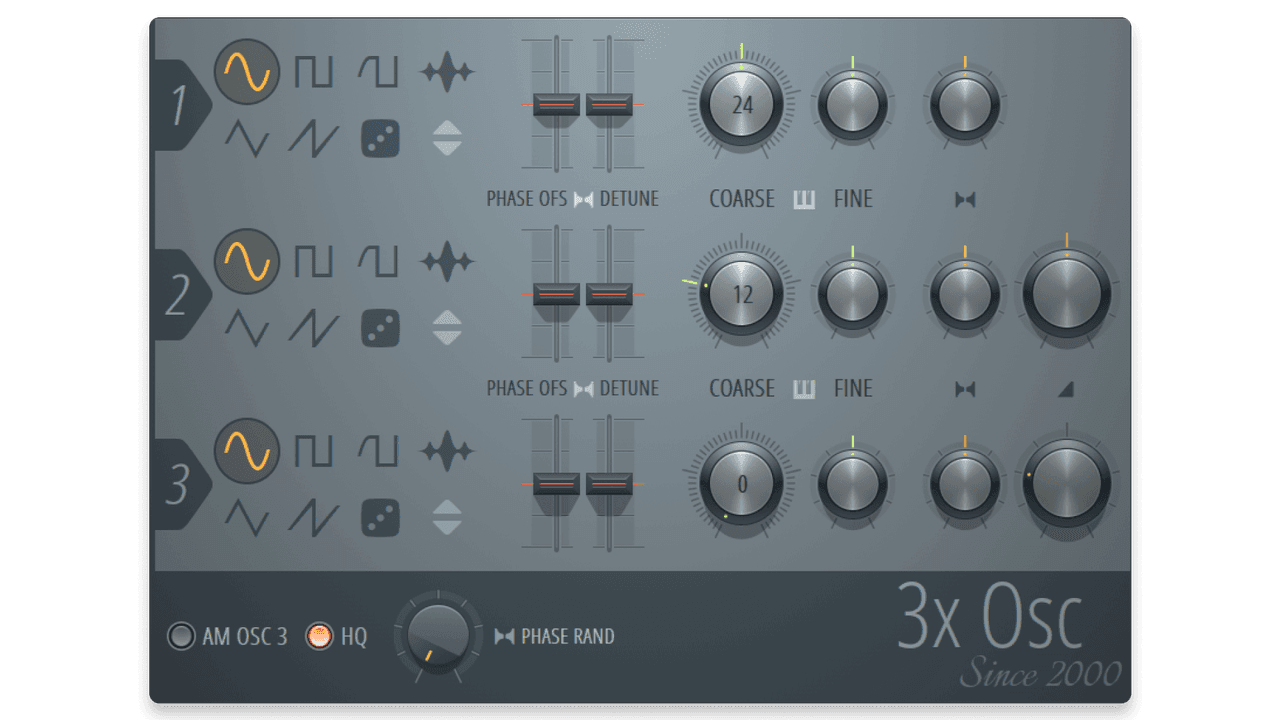
Task: Select the square waveform for oscillator 1
Action: pos(315,73)
